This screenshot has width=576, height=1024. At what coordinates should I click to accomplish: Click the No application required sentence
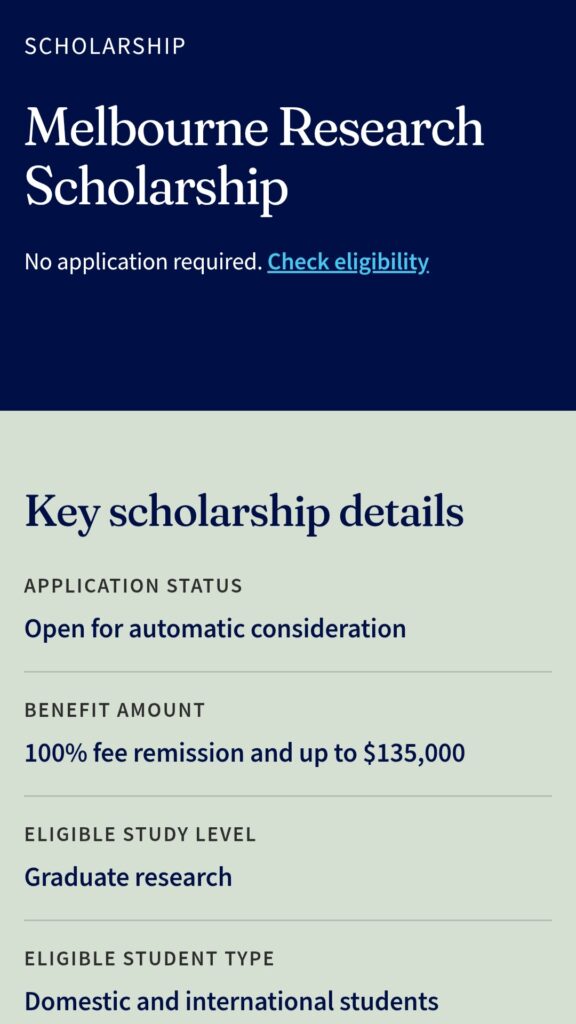140,261
